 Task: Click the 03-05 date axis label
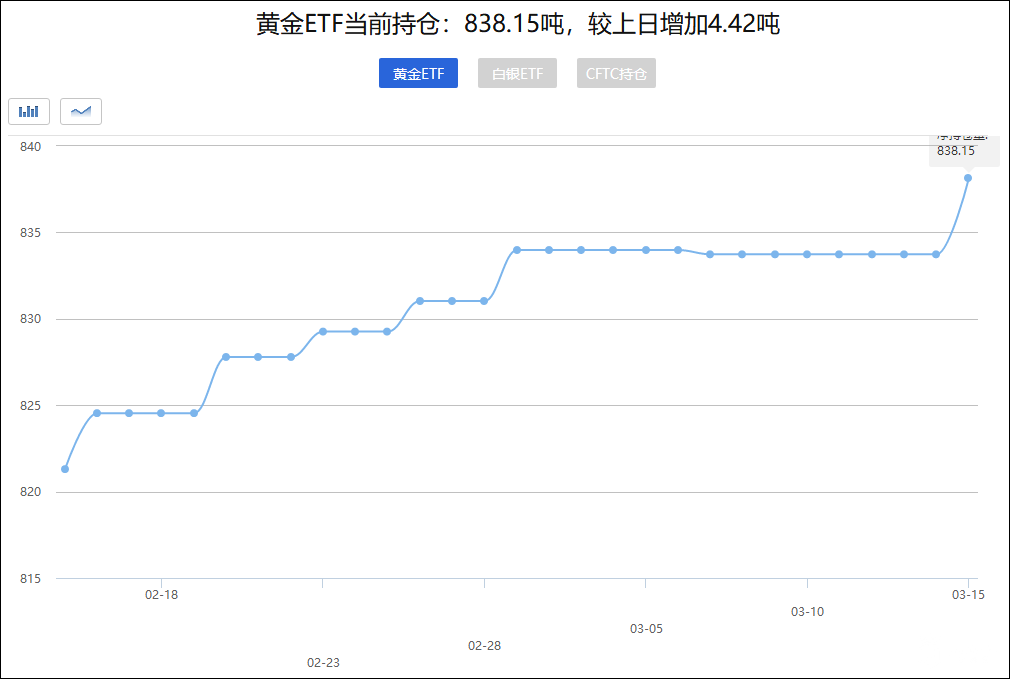[646, 629]
